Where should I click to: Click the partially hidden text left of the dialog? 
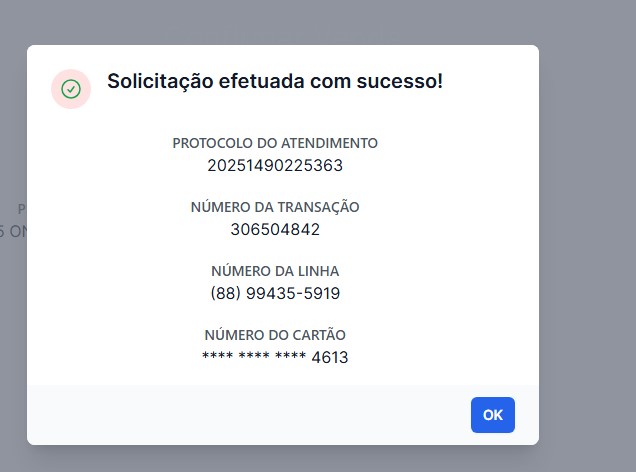pyautogui.click(x=12, y=221)
